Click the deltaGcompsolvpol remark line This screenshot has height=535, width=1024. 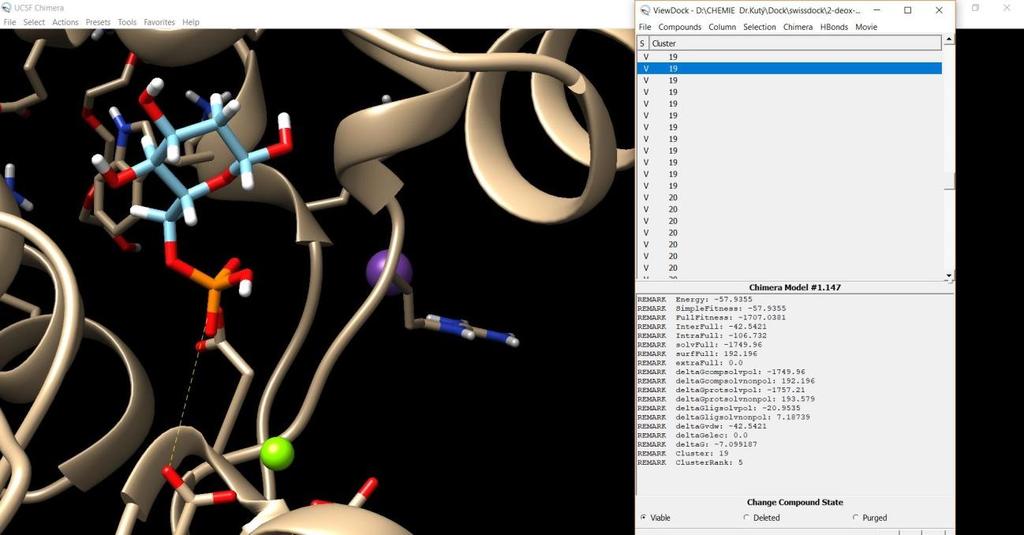[722, 372]
